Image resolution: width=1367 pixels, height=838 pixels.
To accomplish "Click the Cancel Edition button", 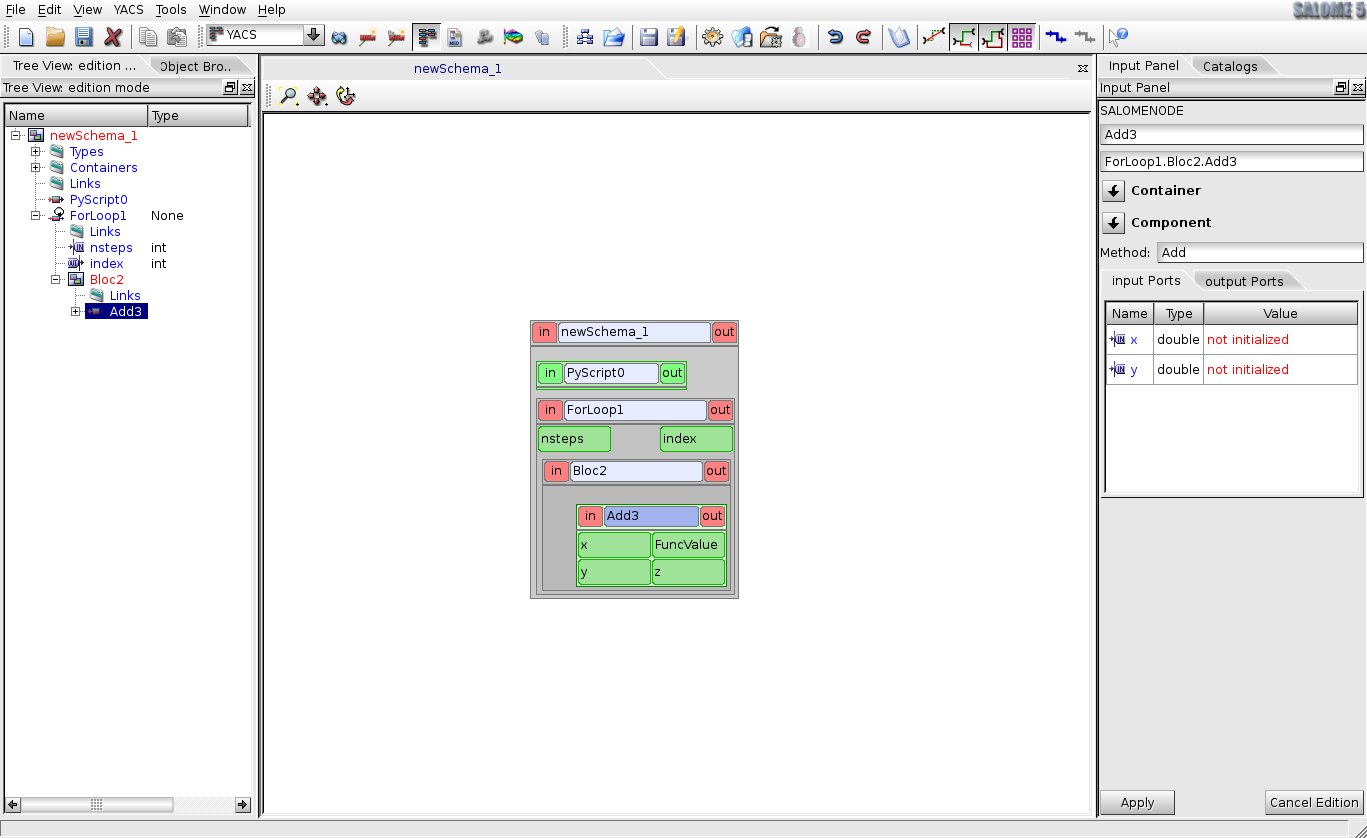I will 1313,802.
